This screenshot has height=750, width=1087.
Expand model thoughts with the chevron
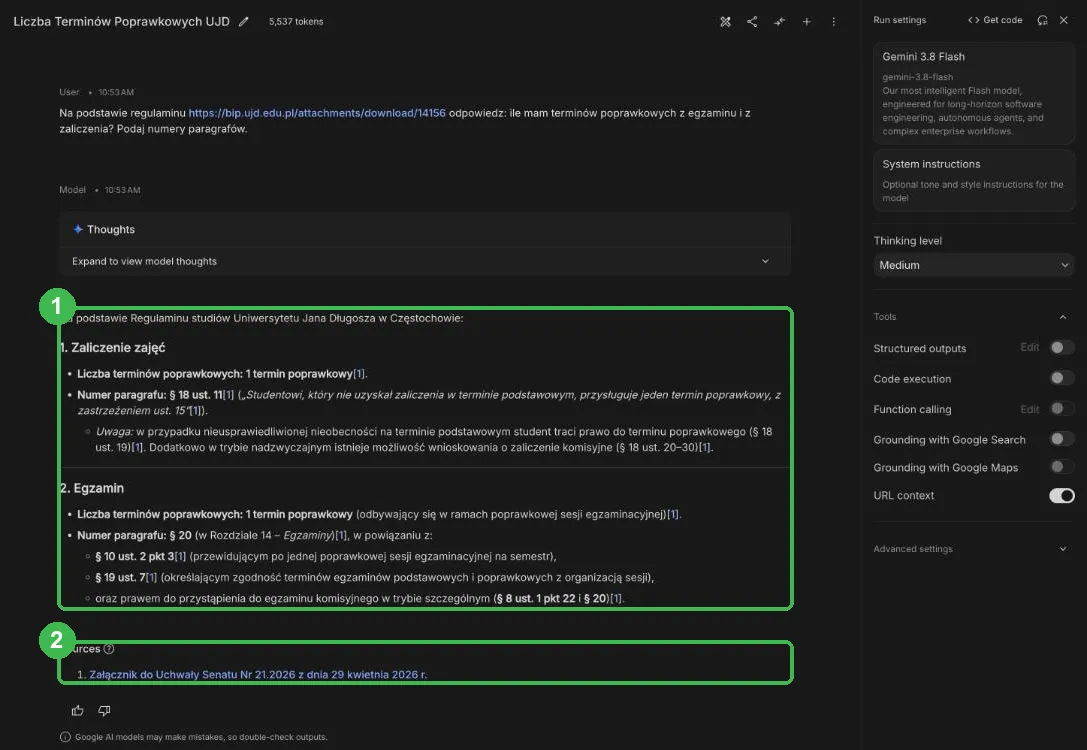(x=765, y=261)
